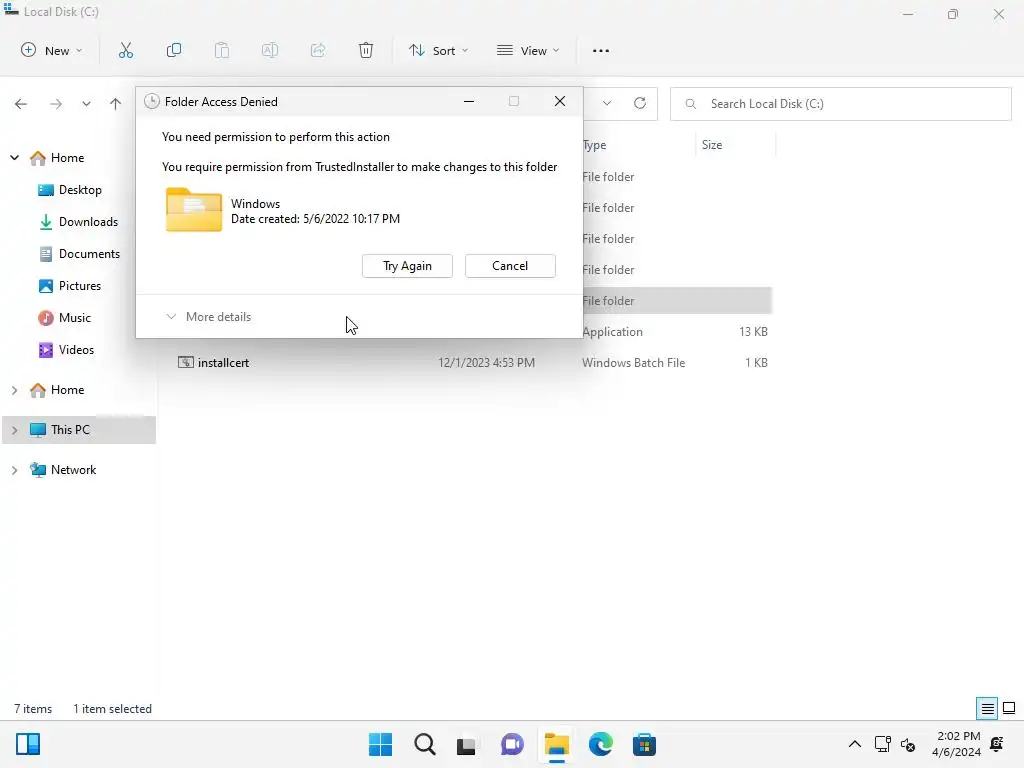This screenshot has height=768, width=1024.
Task: Expand More details in the dialog
Action: [209, 317]
